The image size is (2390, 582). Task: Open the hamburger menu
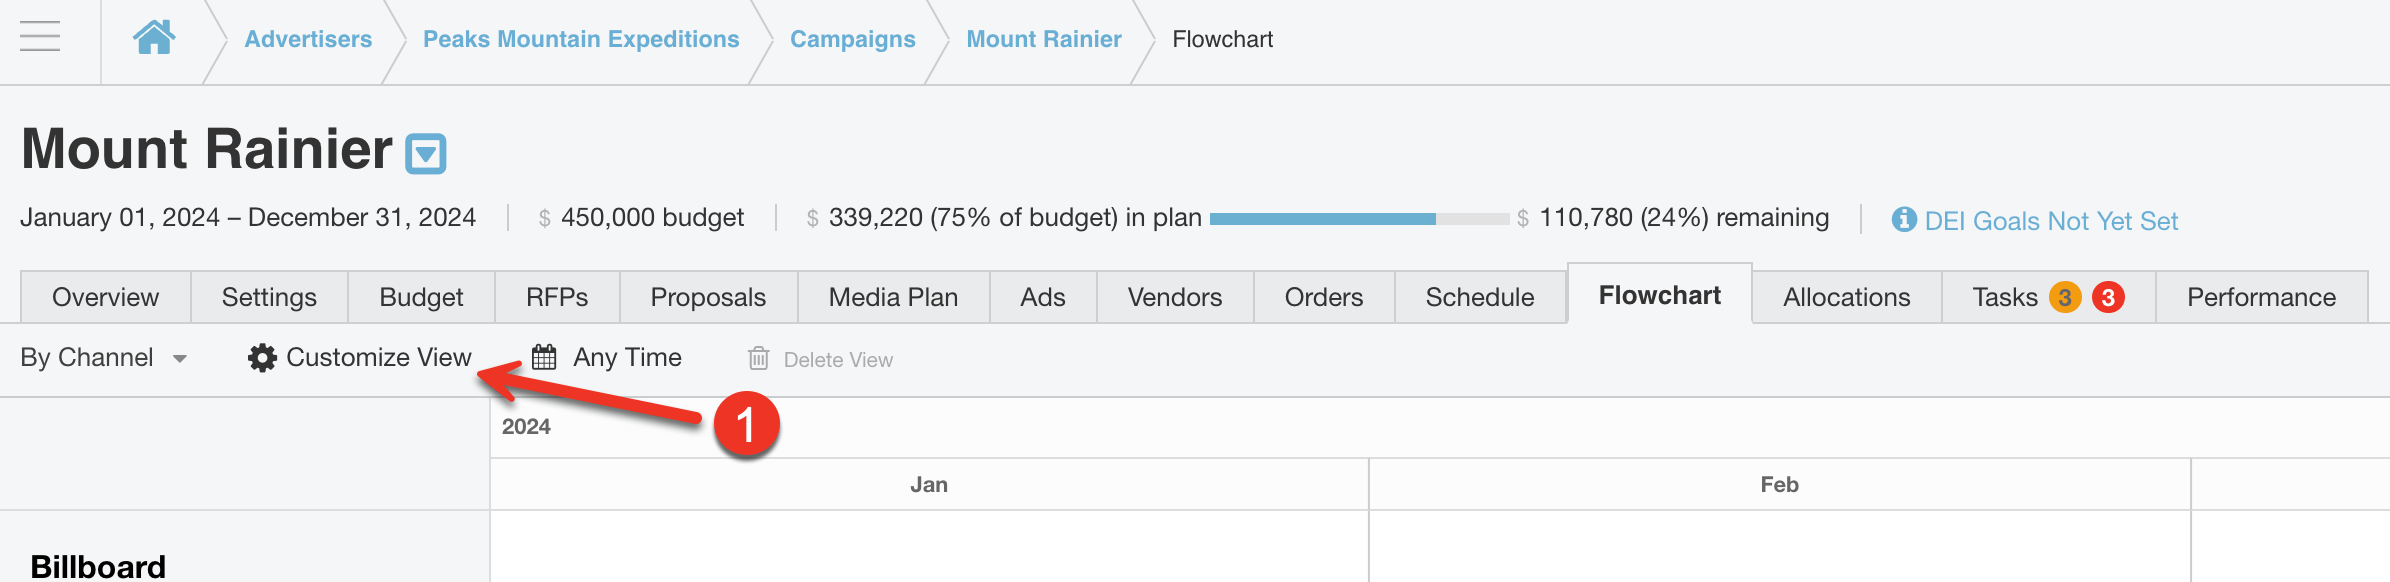[x=40, y=37]
